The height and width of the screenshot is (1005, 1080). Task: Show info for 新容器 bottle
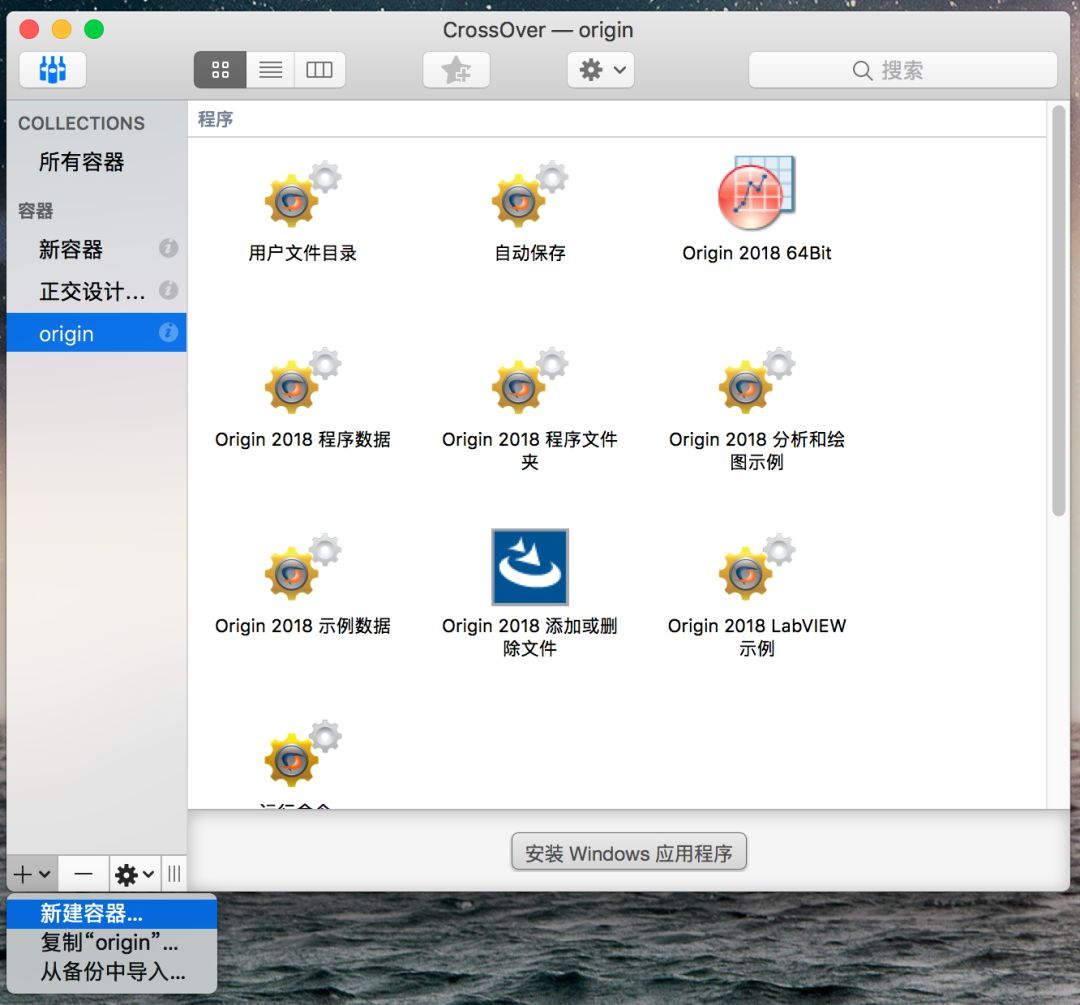click(x=168, y=248)
